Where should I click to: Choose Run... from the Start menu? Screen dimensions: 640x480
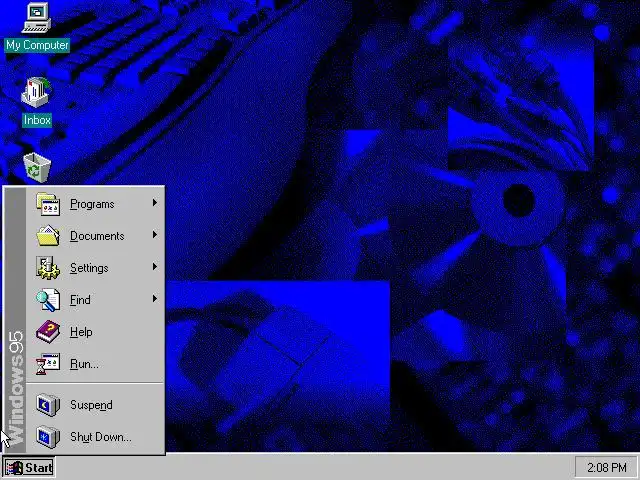click(95, 364)
